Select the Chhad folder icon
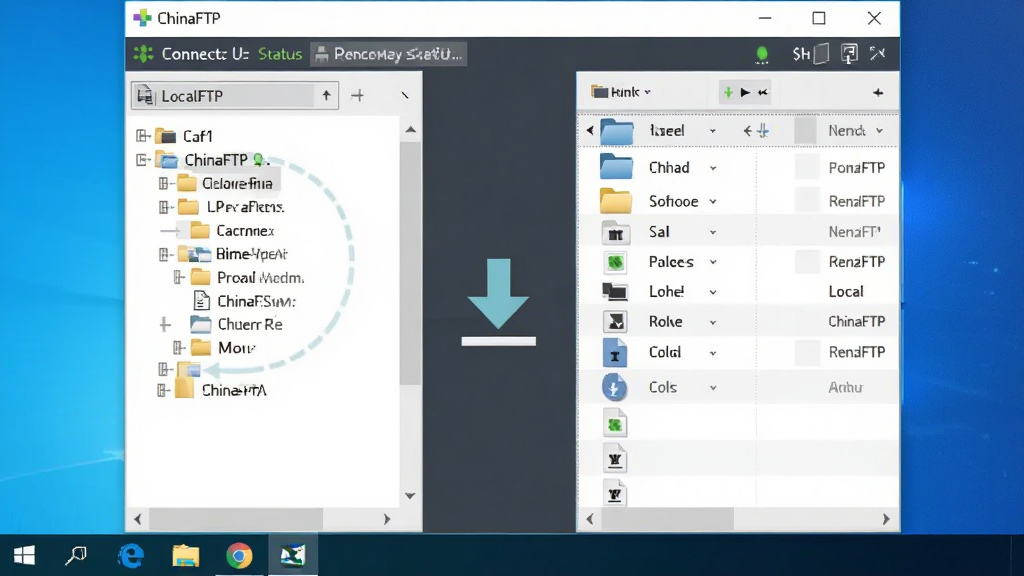Screen dimensions: 1024x576 [x=616, y=167]
